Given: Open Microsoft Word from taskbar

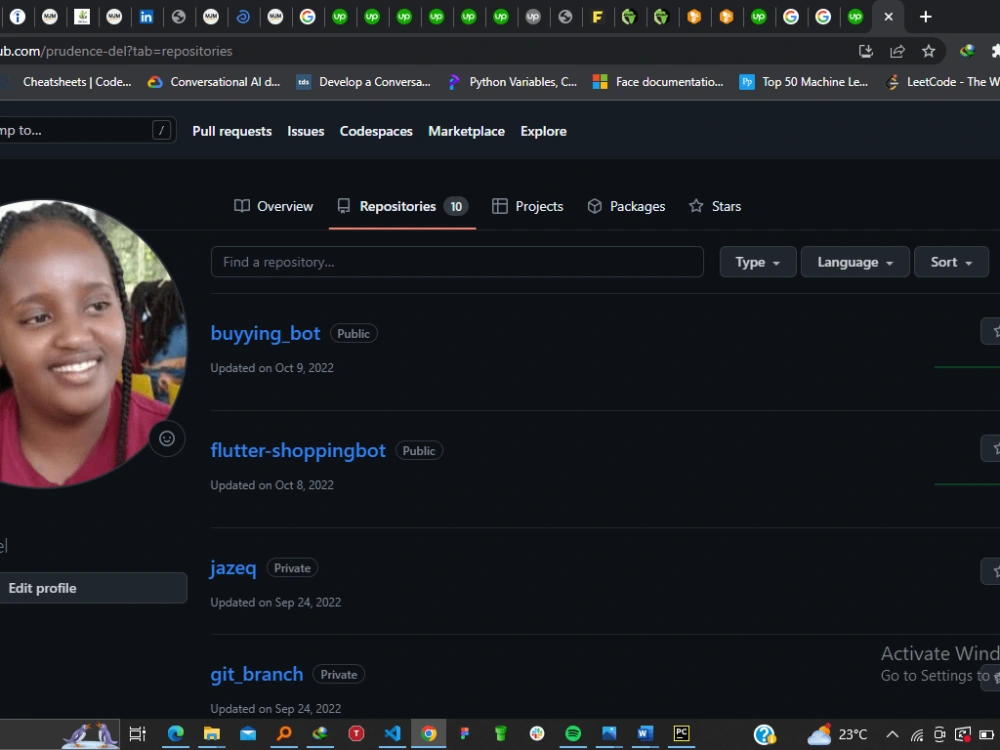Looking at the screenshot, I should 645,734.
